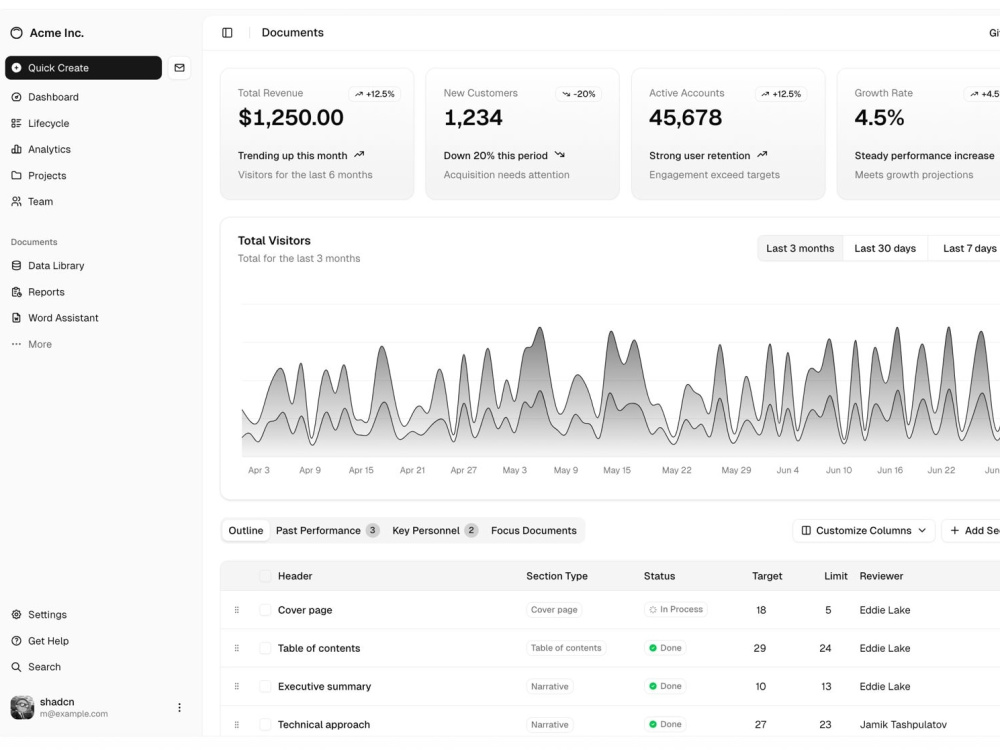Click the Reports clipboard icon
Viewport: 1000px width, 750px height.
[17, 292]
